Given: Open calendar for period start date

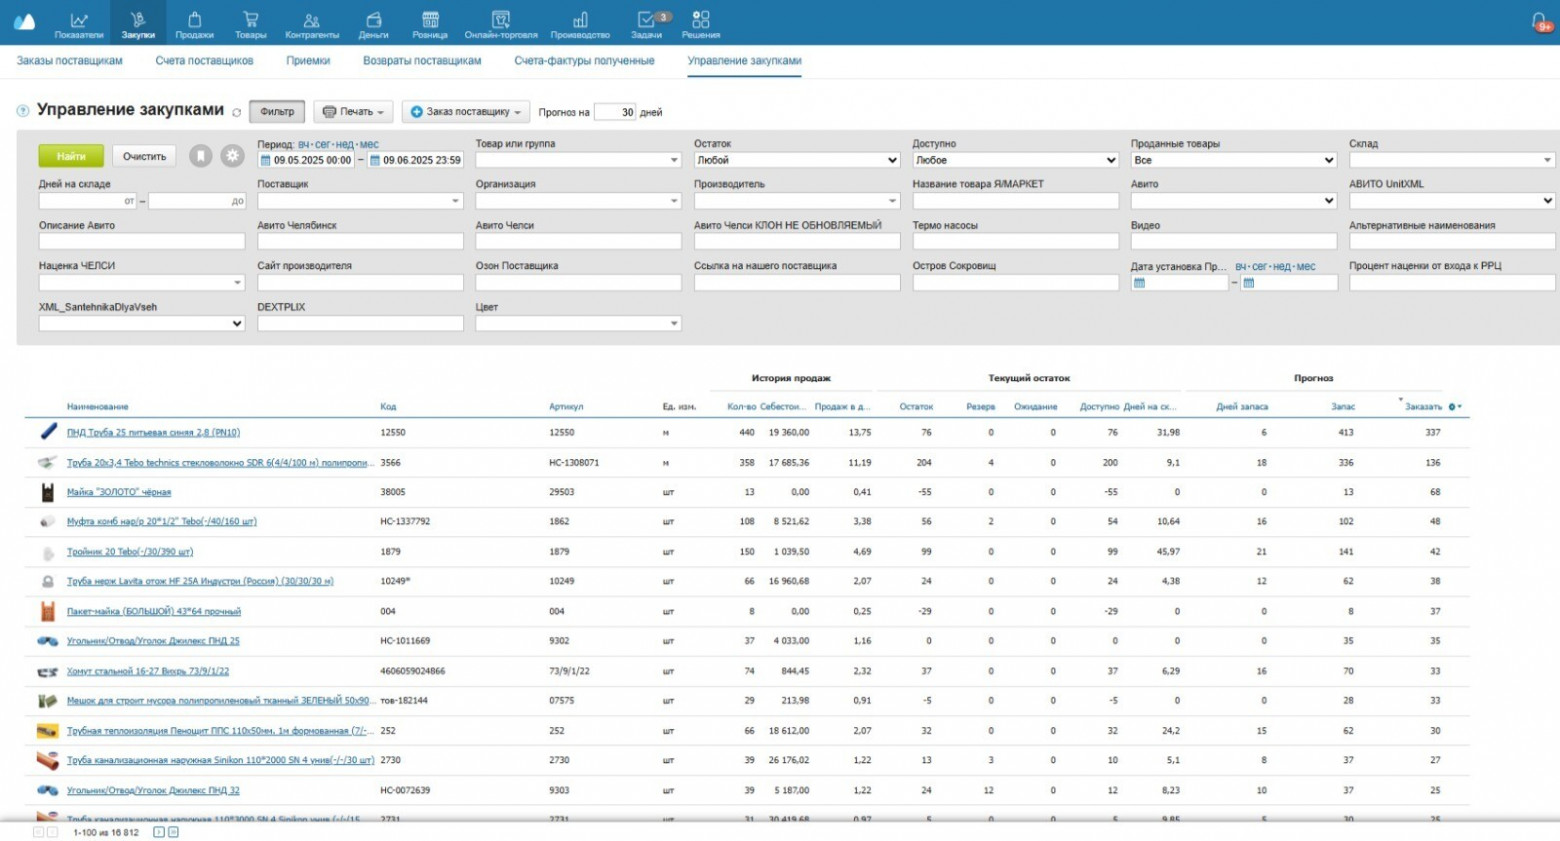Looking at the screenshot, I should [x=265, y=160].
